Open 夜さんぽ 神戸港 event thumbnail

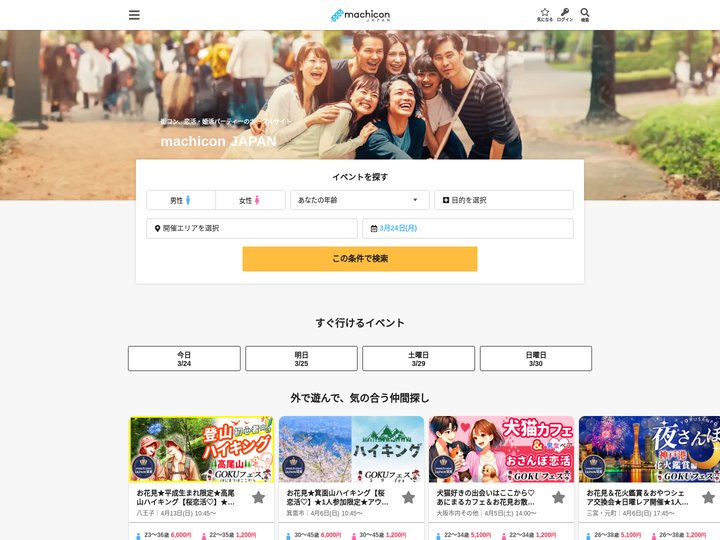tap(649, 450)
